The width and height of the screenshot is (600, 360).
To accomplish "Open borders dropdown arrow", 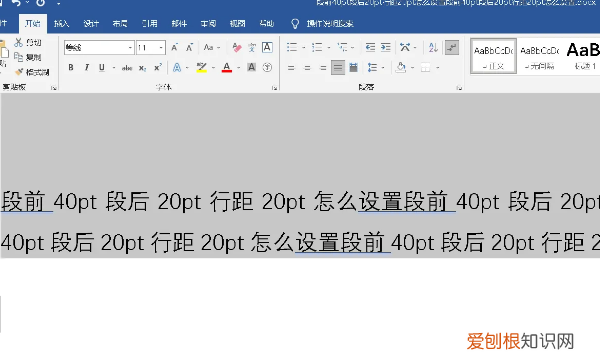I will [x=437, y=68].
